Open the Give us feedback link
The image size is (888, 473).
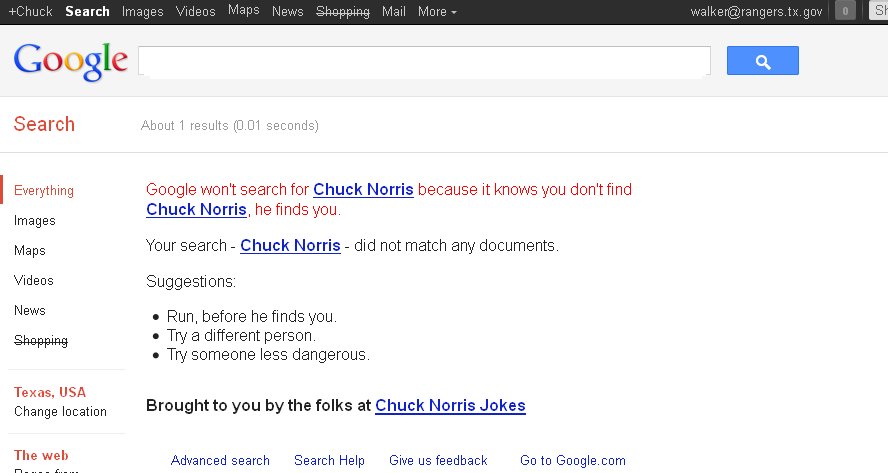click(438, 461)
